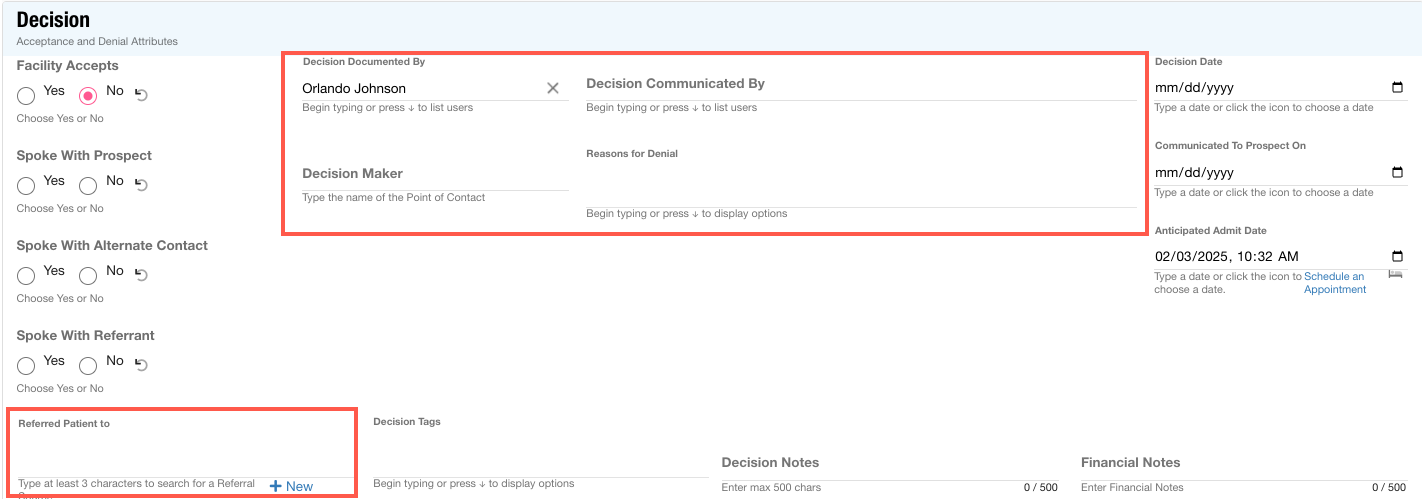
Task: Reset the Facility Accepts selection
Action: (141, 95)
